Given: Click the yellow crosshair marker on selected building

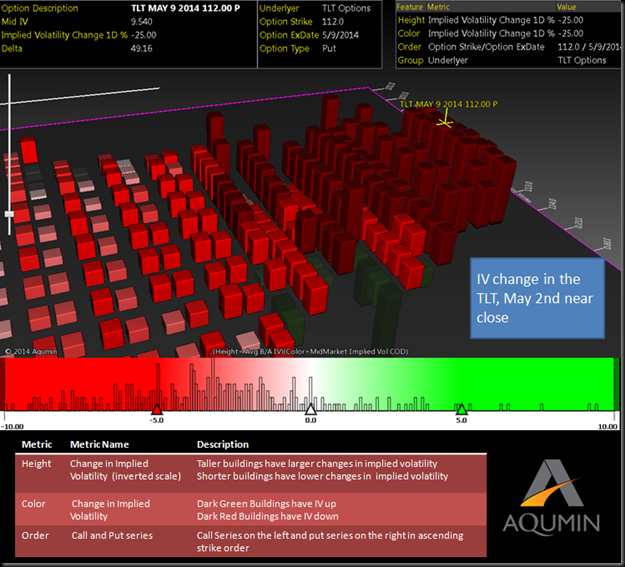Looking at the screenshot, I should click(444, 121).
